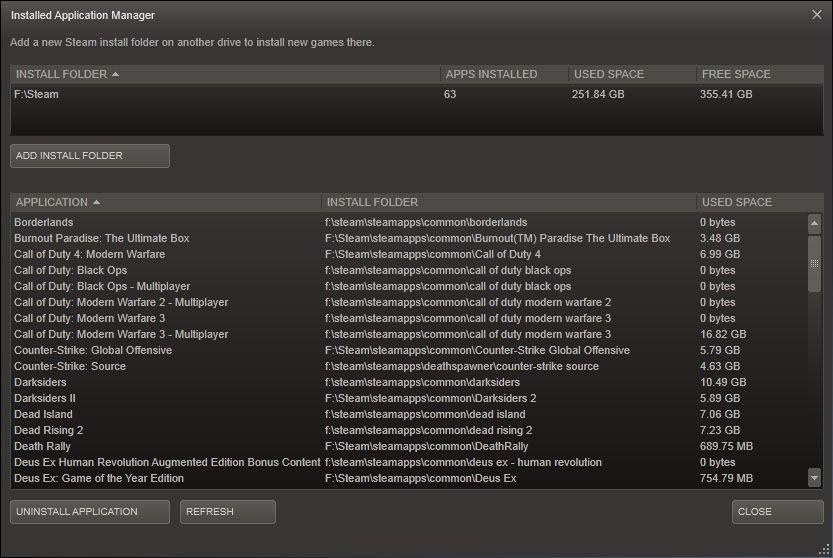Select the Darksiders application row
Viewport: 833px width, 558px height.
pyautogui.click(x=409, y=382)
